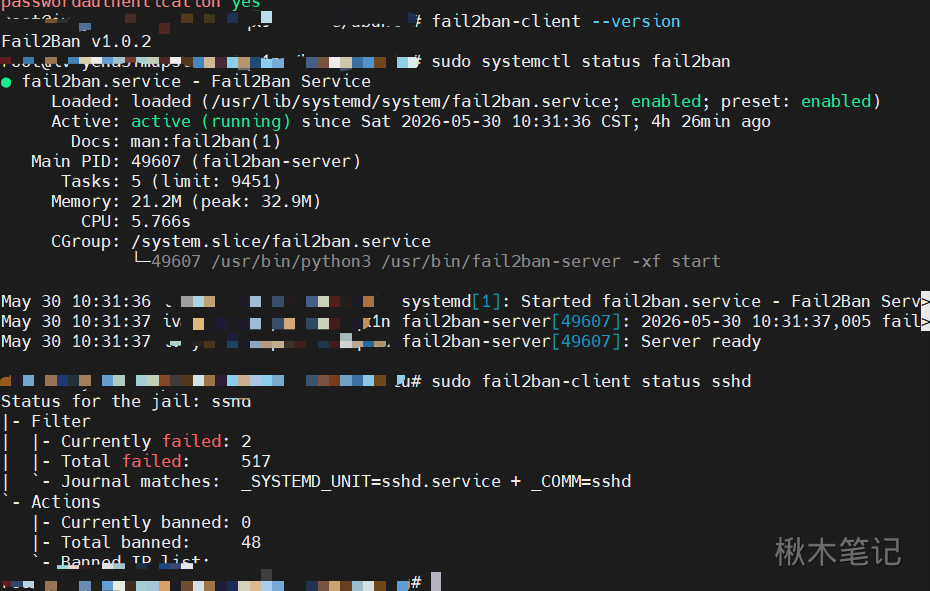Select Memory value '21.2M (peak: 32.9M)'
930x591 pixels.
point(226,202)
